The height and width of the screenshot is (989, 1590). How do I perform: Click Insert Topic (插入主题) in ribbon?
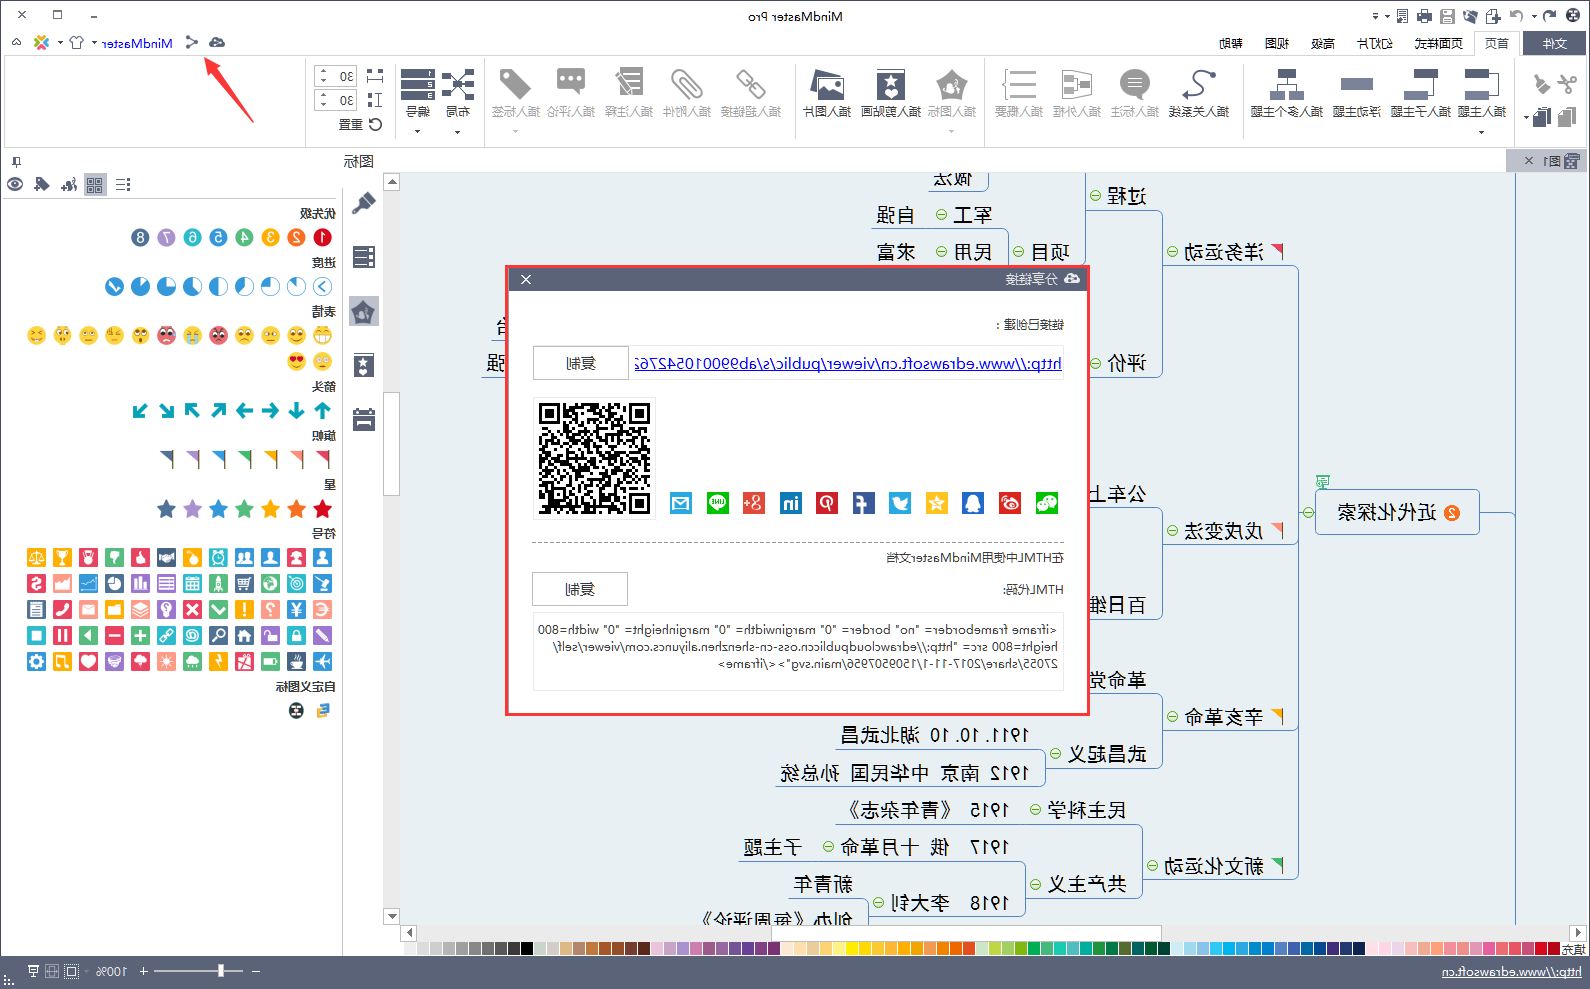point(1481,93)
